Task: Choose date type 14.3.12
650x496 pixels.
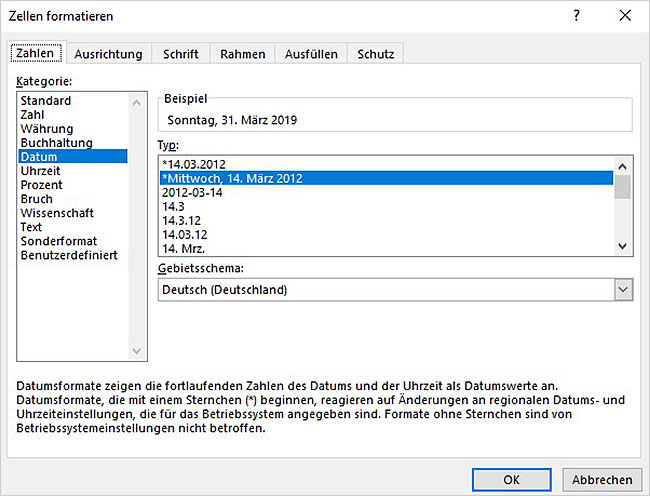Action: (386, 220)
